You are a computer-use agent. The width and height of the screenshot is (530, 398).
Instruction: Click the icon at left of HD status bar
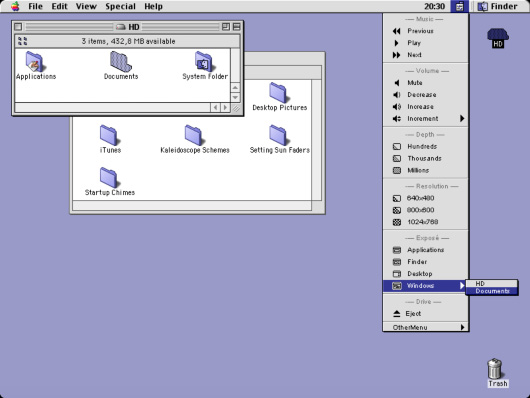pyautogui.click(x=22, y=41)
